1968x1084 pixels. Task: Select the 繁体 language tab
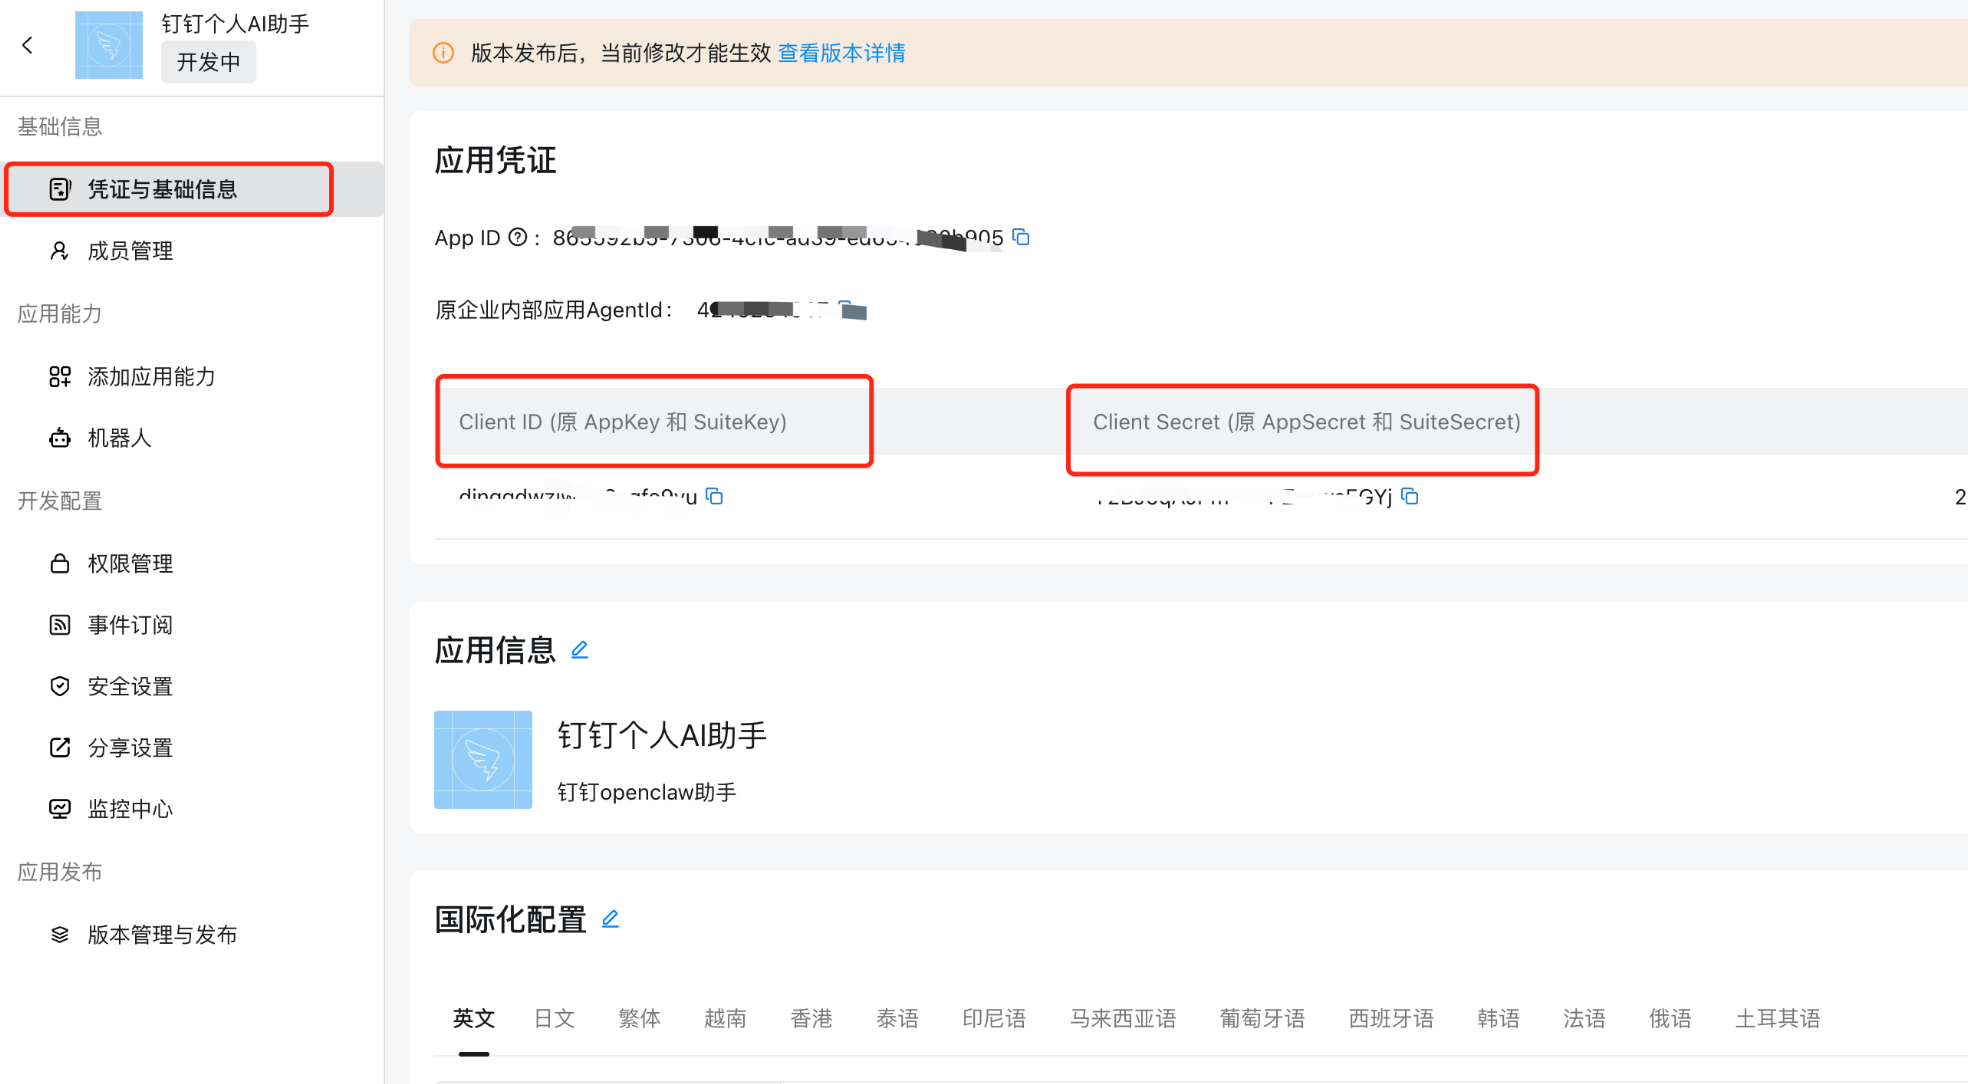tap(639, 1018)
